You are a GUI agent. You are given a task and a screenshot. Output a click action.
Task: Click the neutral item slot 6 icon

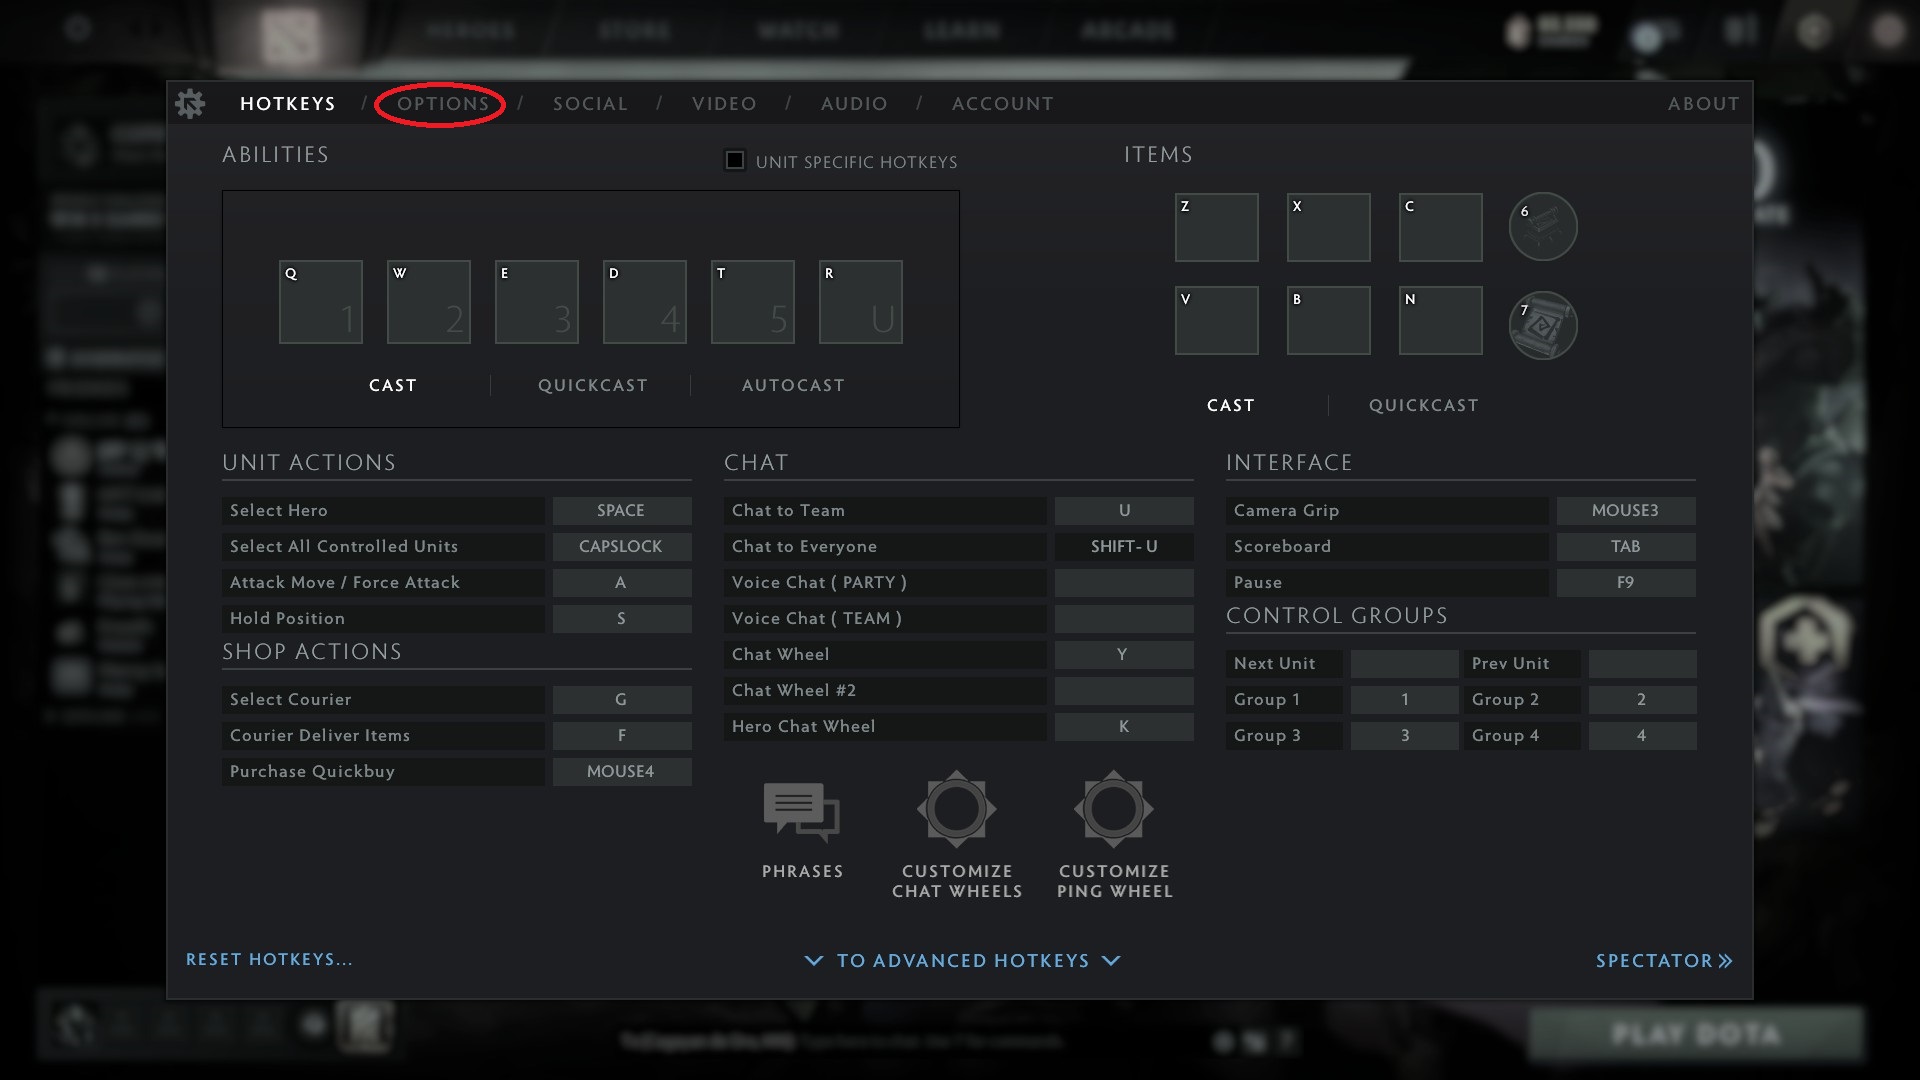(1542, 227)
